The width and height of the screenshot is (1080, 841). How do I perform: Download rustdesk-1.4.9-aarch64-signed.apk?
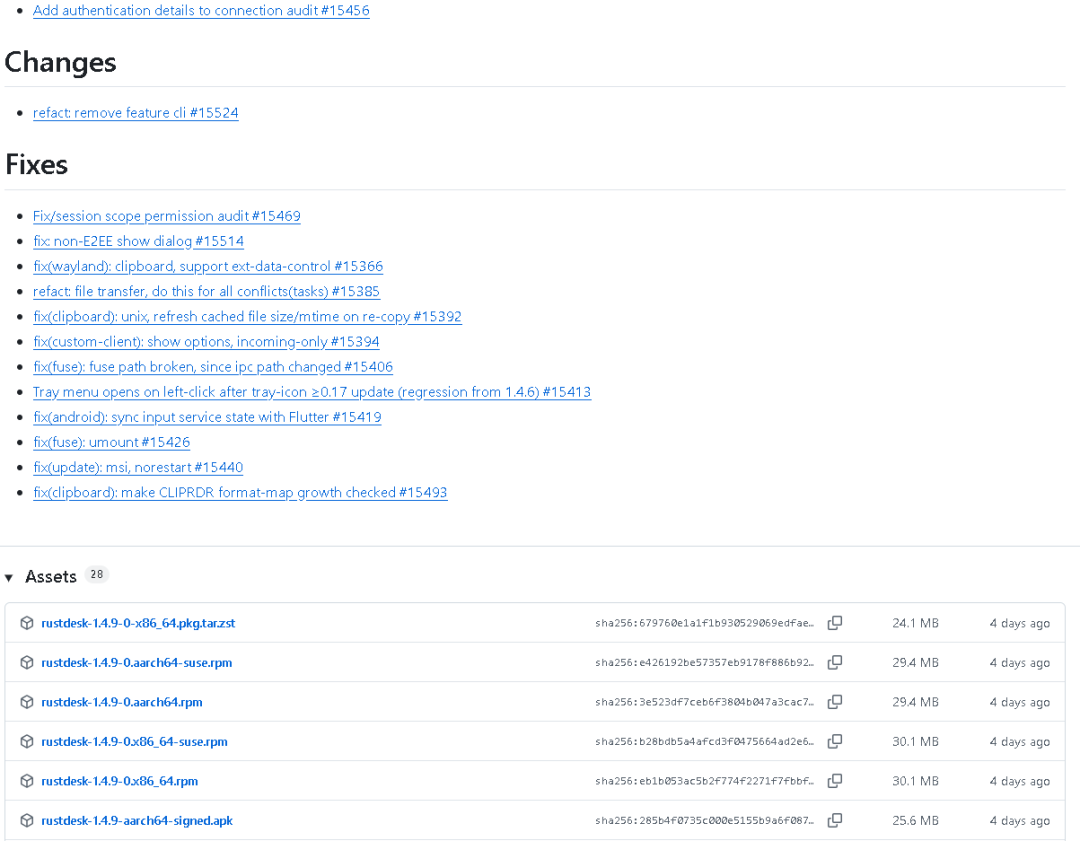[x=136, y=820]
